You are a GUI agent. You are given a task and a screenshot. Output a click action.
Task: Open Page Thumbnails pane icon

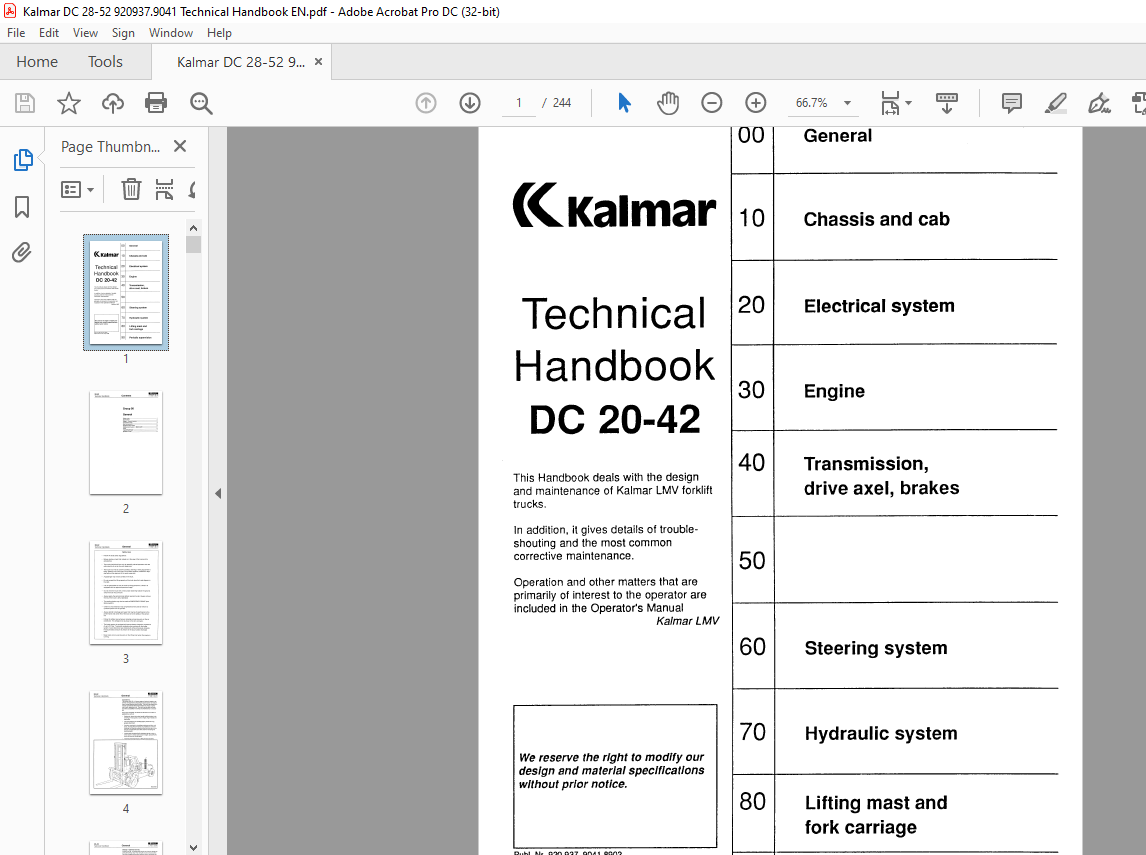pos(23,159)
